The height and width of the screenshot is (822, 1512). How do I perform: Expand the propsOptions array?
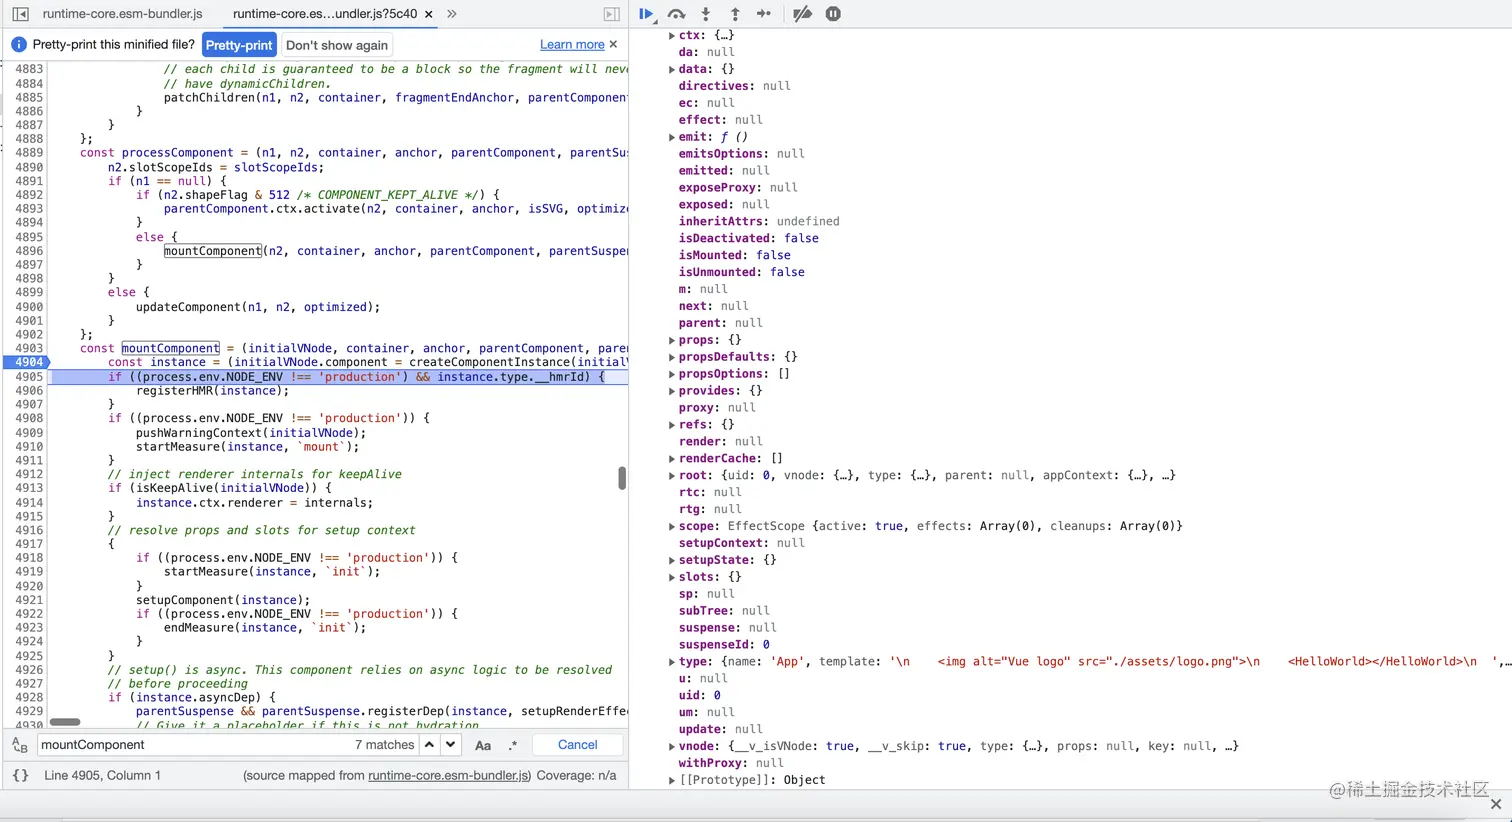pos(672,374)
